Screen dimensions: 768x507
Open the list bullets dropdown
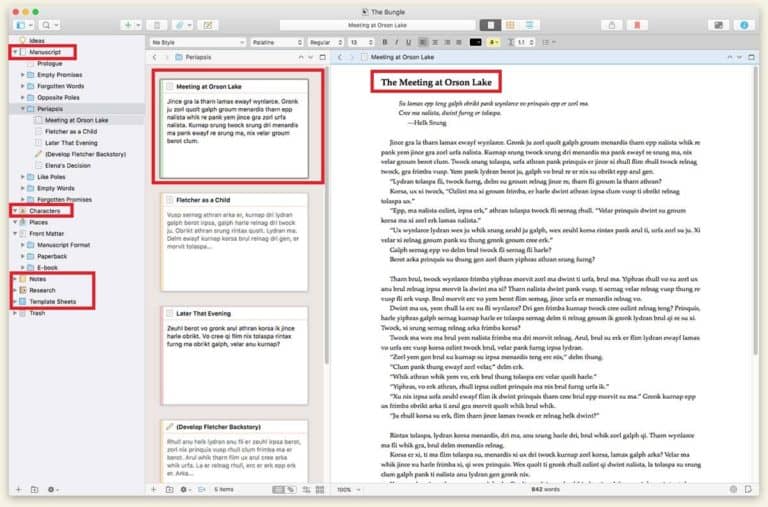(x=549, y=43)
